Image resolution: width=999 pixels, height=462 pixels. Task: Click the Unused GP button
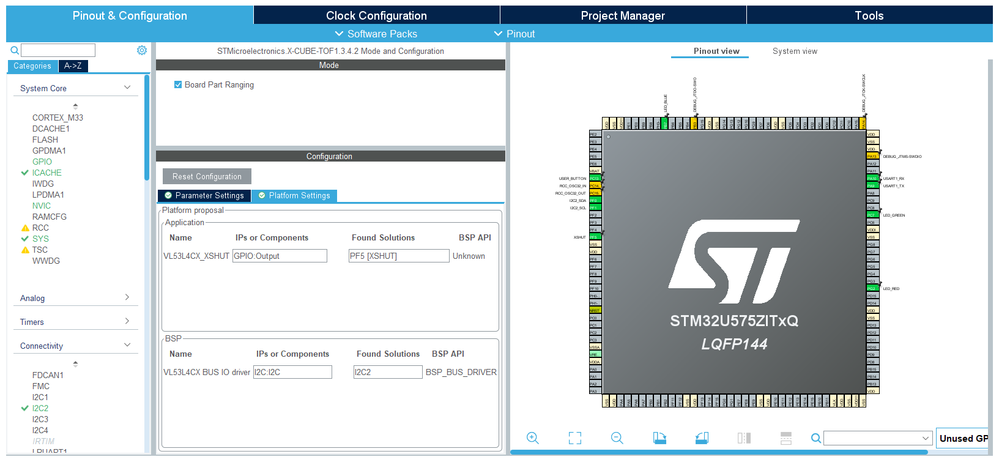(963, 438)
